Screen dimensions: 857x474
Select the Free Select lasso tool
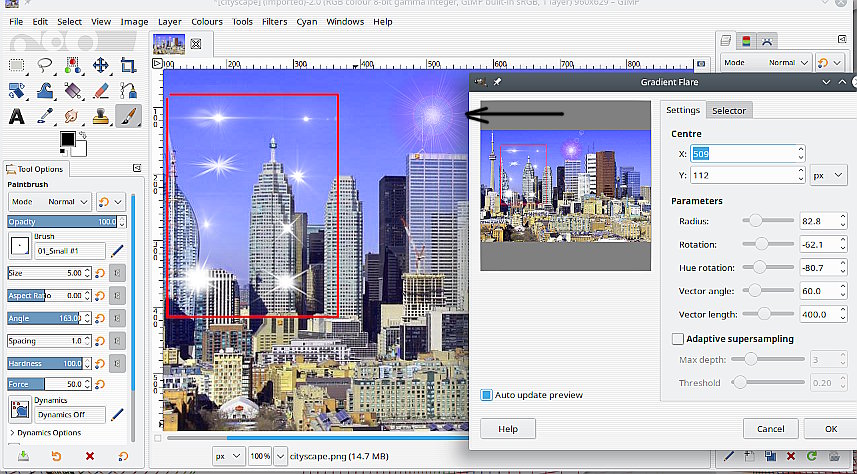[x=45, y=65]
